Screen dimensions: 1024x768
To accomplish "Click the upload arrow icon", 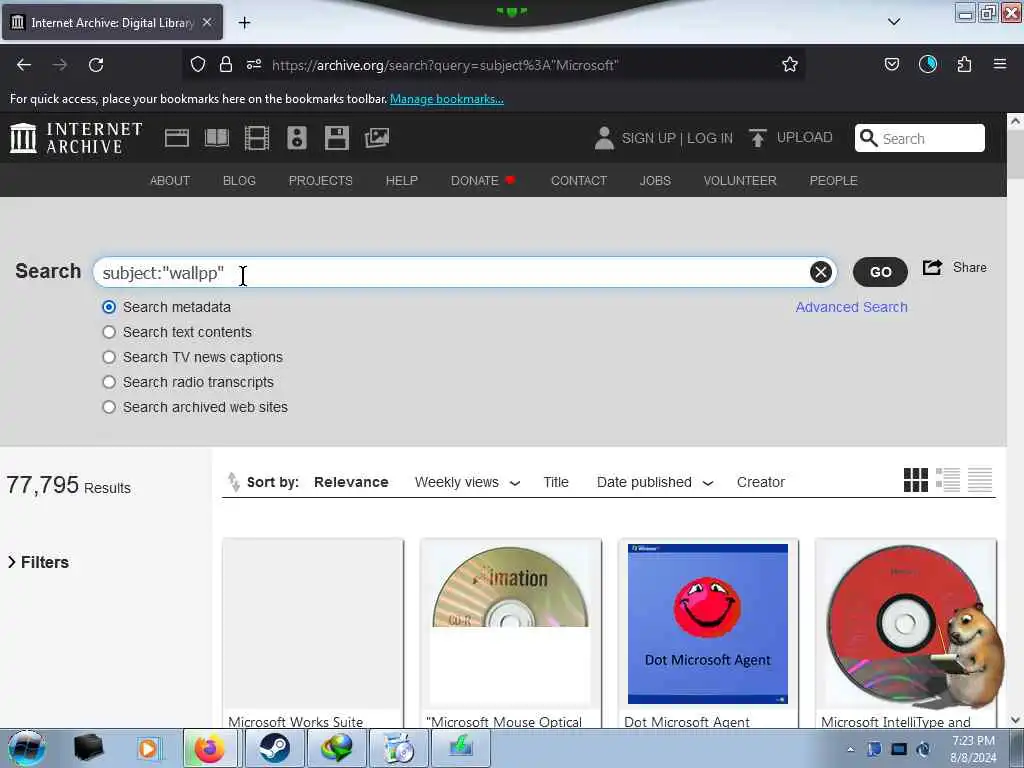I will click(x=758, y=138).
